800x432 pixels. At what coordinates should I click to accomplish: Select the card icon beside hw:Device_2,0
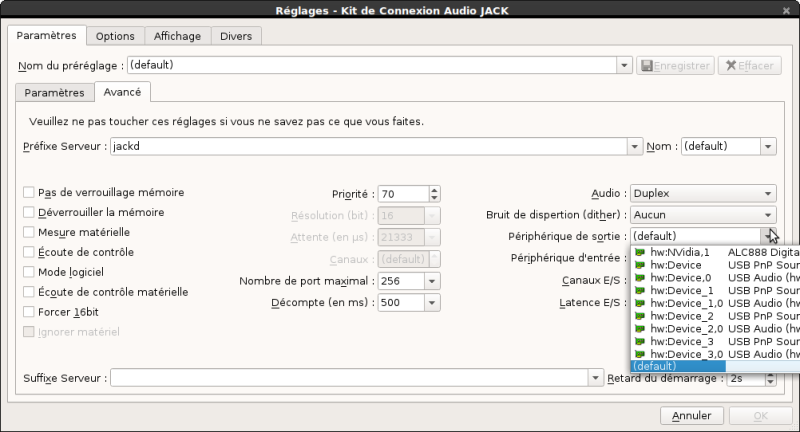pos(639,328)
